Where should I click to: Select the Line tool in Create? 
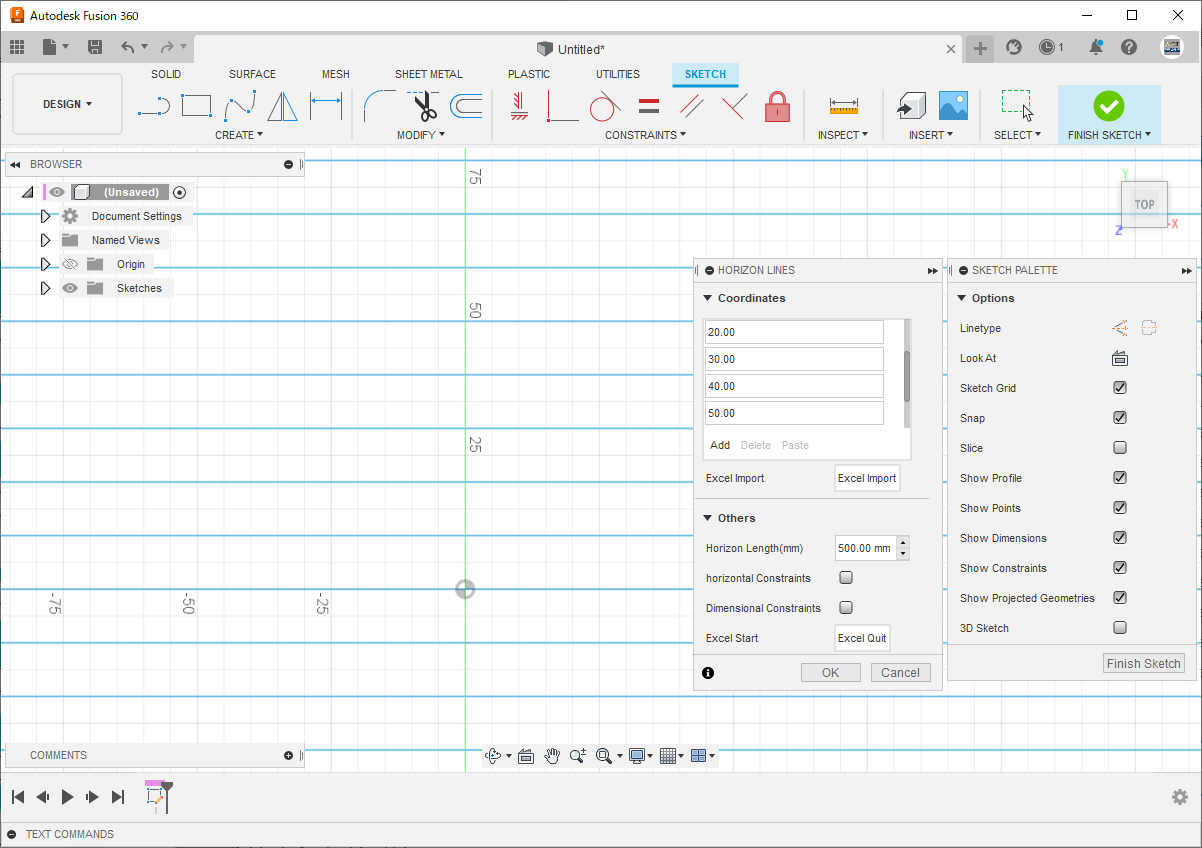[153, 105]
